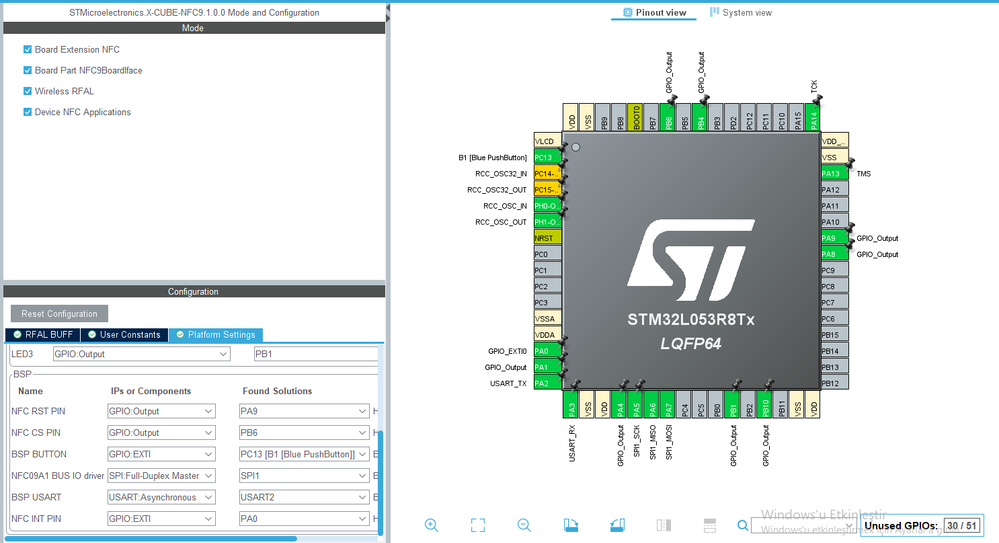Open NFC RST PIN component dropdown
Screen dimensions: 999x543
161,411
